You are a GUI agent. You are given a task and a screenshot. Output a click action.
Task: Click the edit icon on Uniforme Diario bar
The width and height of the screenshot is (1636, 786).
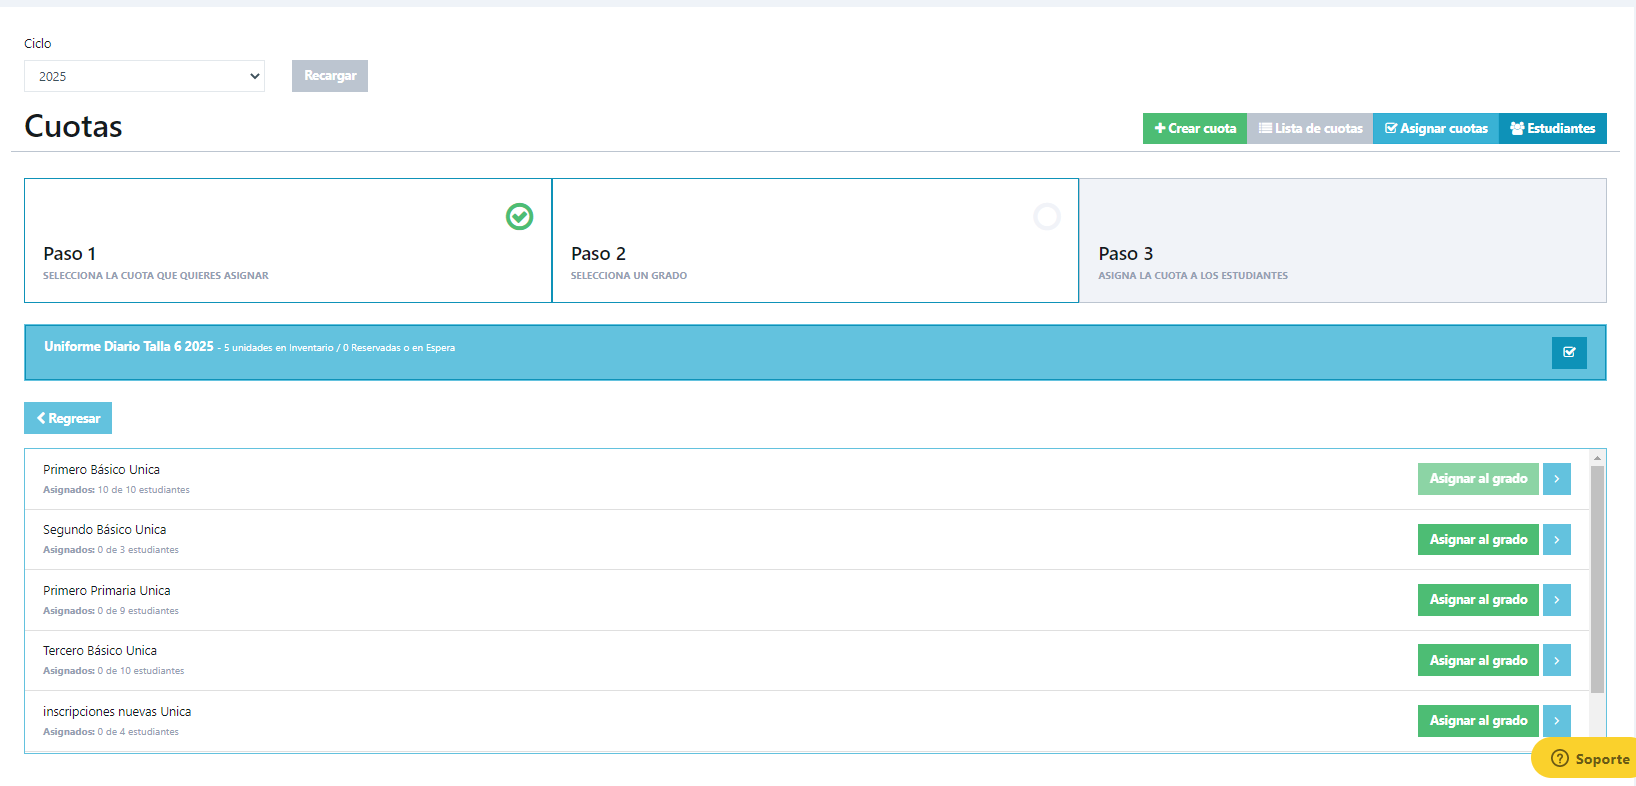[1569, 352]
